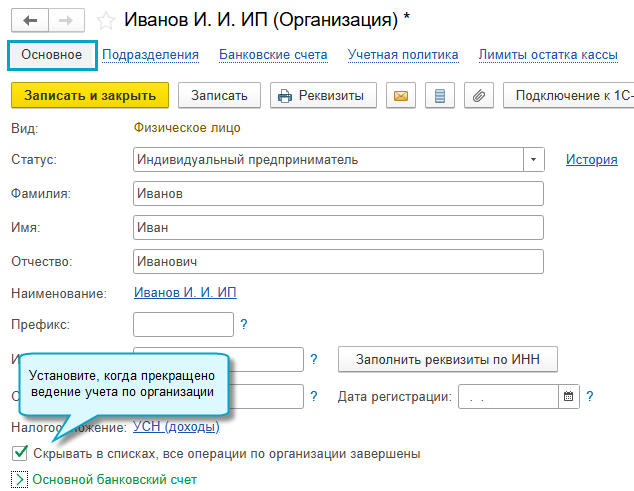634x491 pixels.
Task: Open attached files with the paperclip icon
Action: point(478,95)
